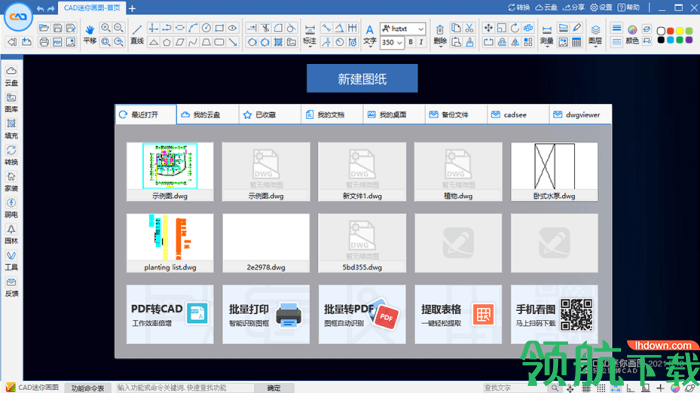Pick the black color swatch
This screenshot has height=393, width=700.
tap(661, 40)
